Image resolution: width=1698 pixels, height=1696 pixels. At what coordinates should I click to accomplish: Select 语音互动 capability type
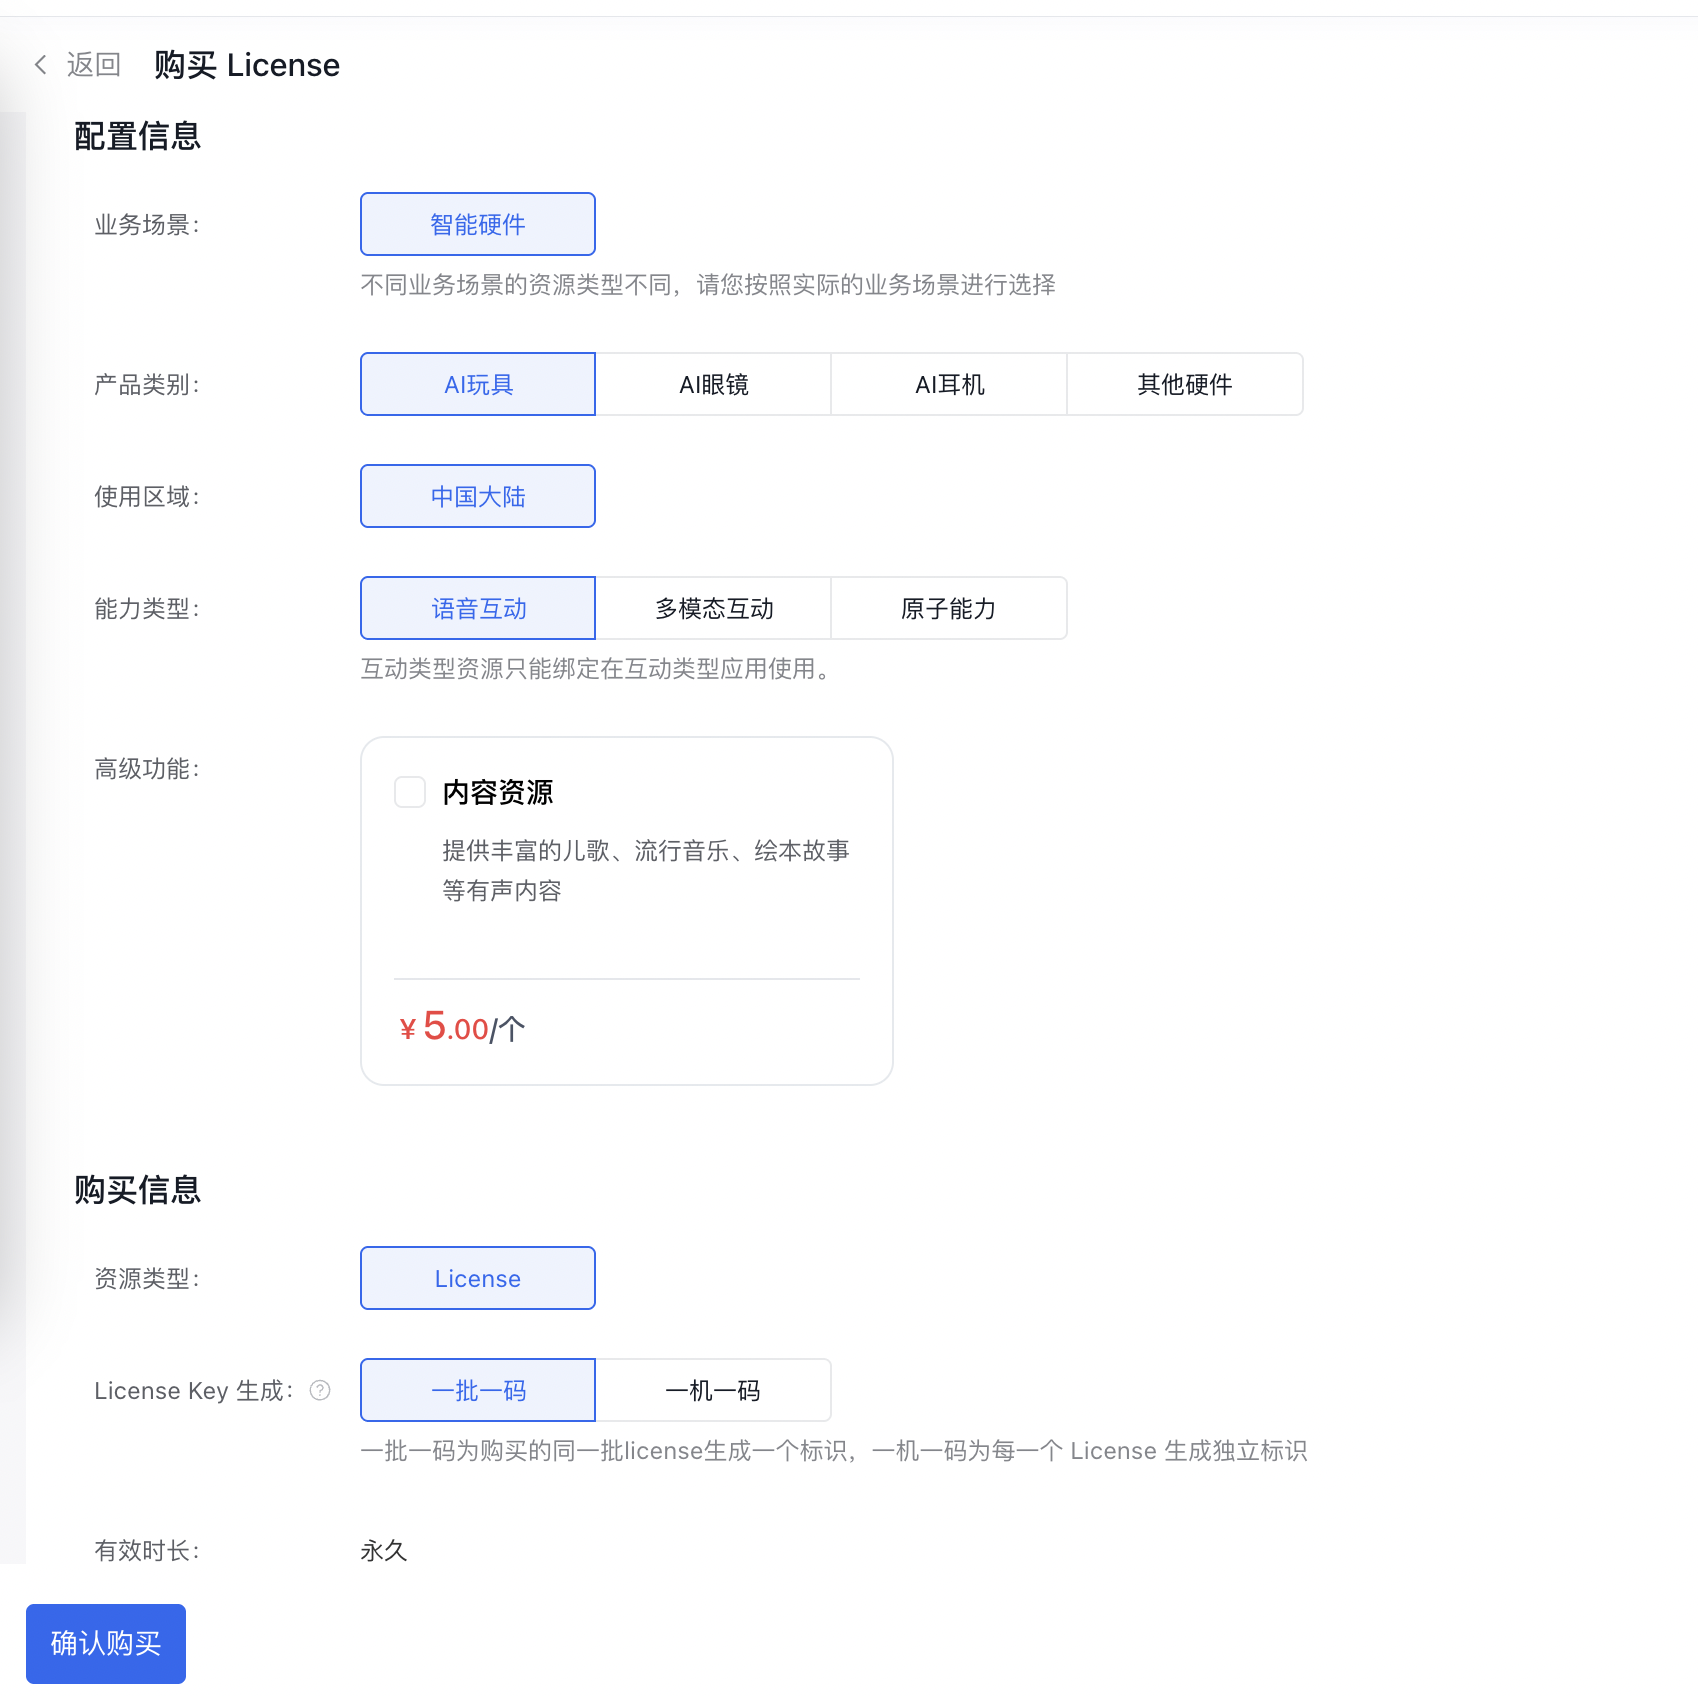point(478,608)
